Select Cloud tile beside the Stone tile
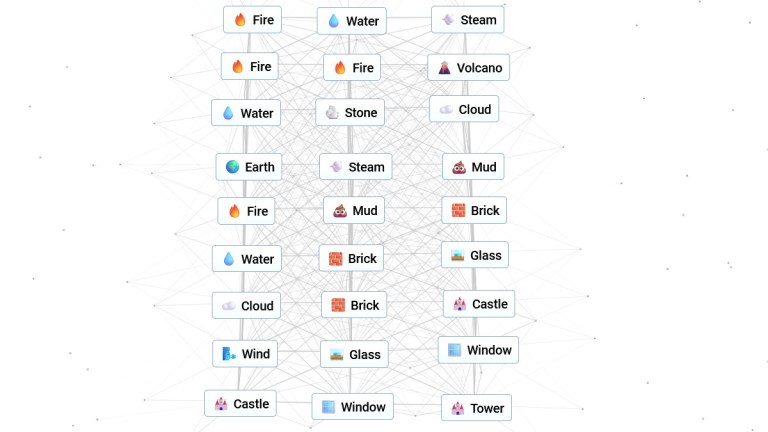 pyautogui.click(x=464, y=109)
